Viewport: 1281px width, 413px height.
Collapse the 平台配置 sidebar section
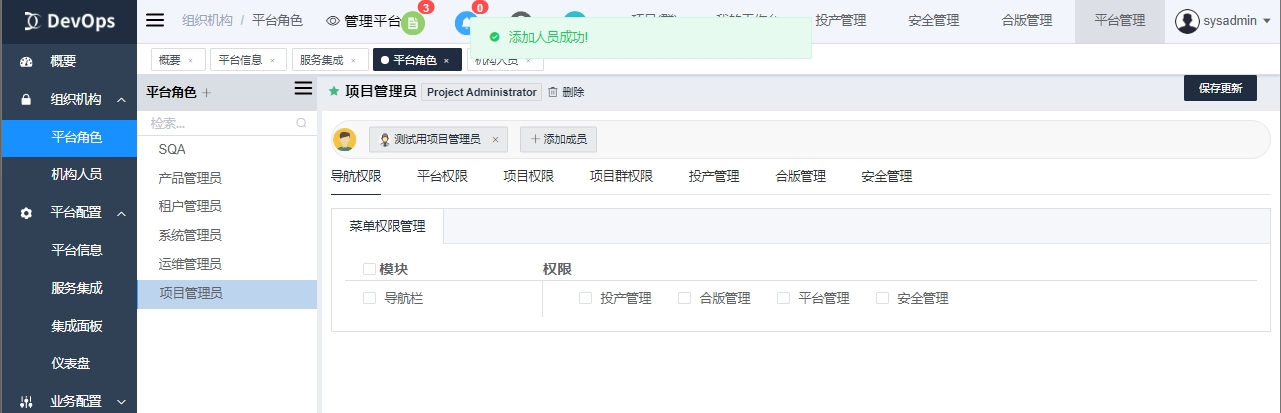[x=121, y=213]
